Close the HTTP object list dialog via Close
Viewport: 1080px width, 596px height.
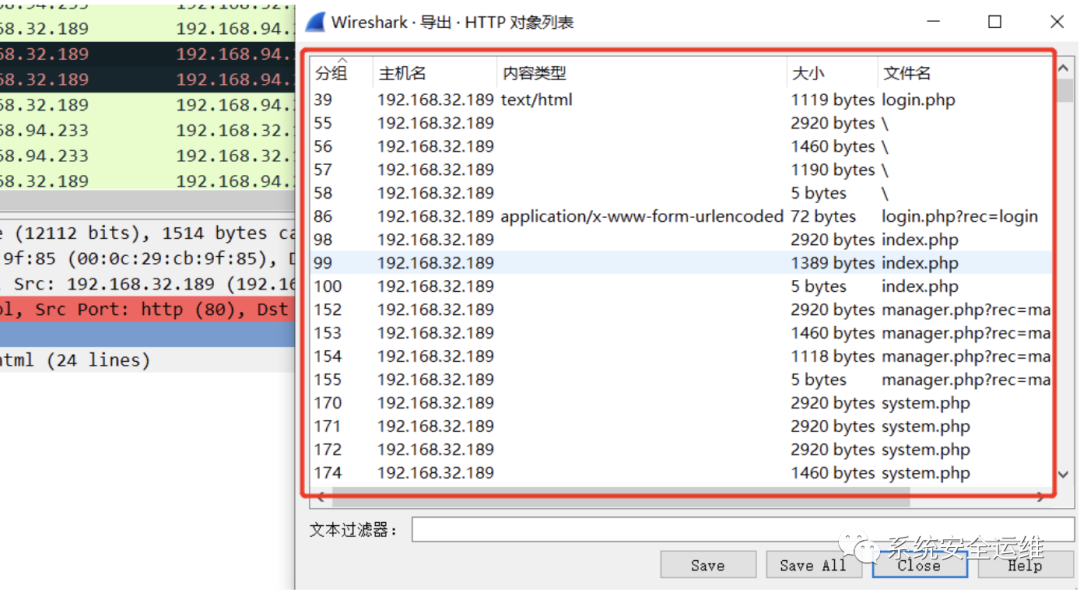coord(920,565)
